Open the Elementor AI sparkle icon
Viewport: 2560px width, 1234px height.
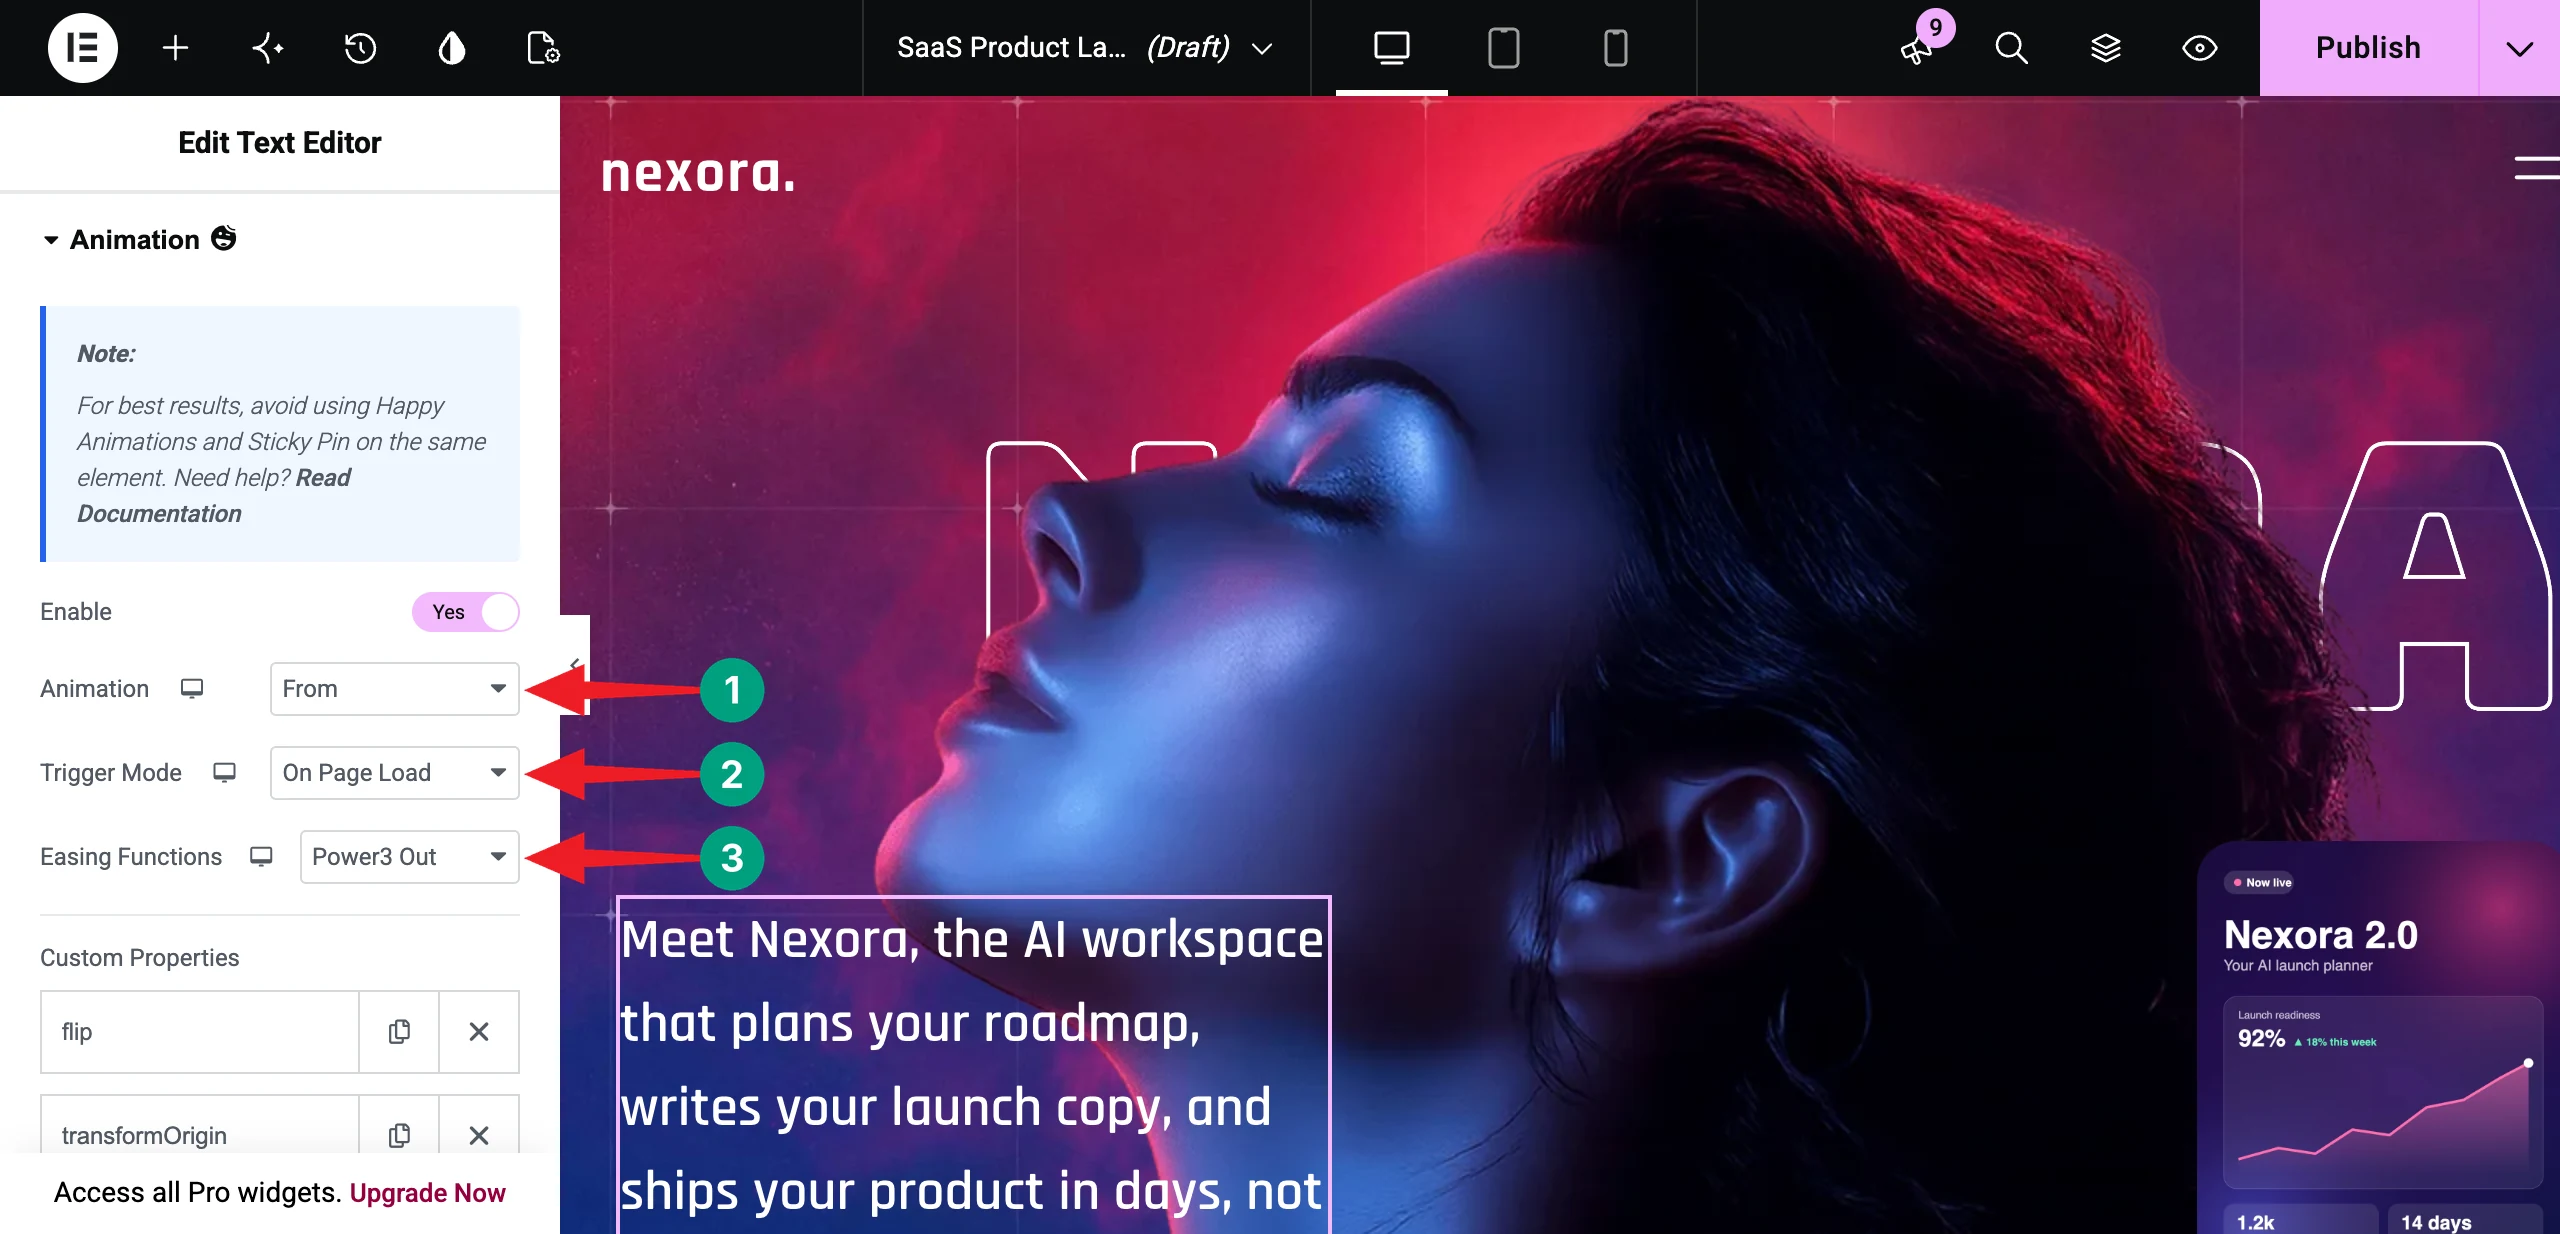pyautogui.click(x=267, y=47)
